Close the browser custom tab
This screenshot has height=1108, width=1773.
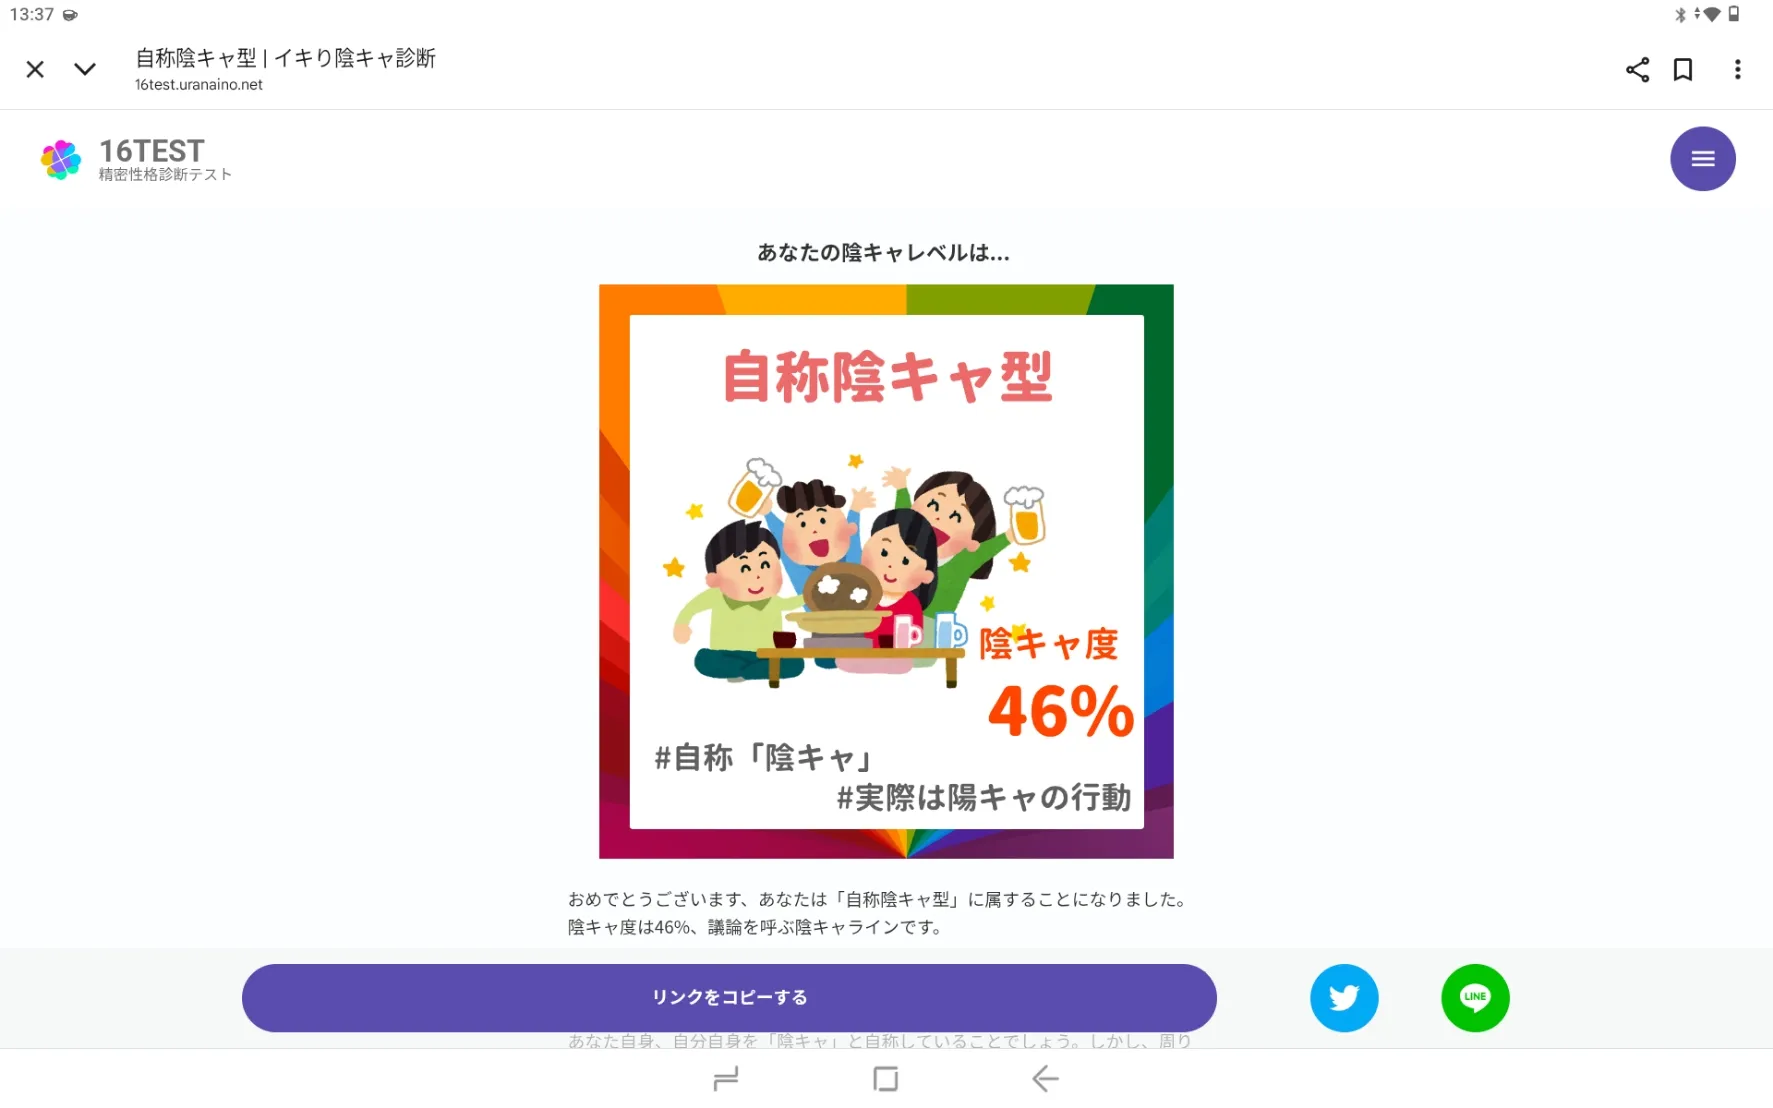click(x=35, y=69)
